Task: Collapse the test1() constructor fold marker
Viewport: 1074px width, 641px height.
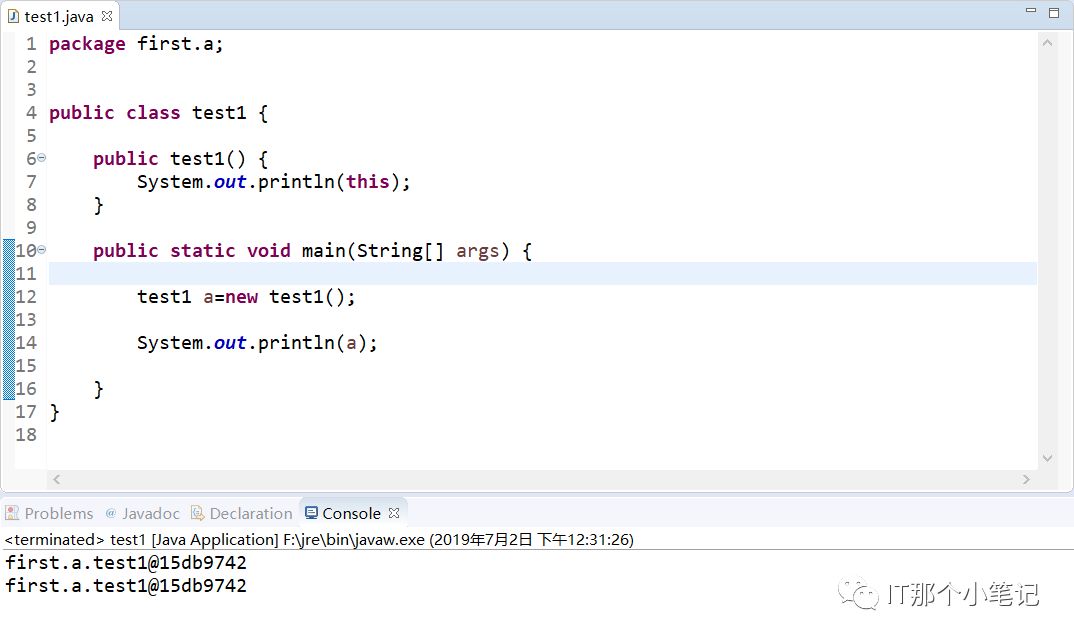Action: point(42,158)
